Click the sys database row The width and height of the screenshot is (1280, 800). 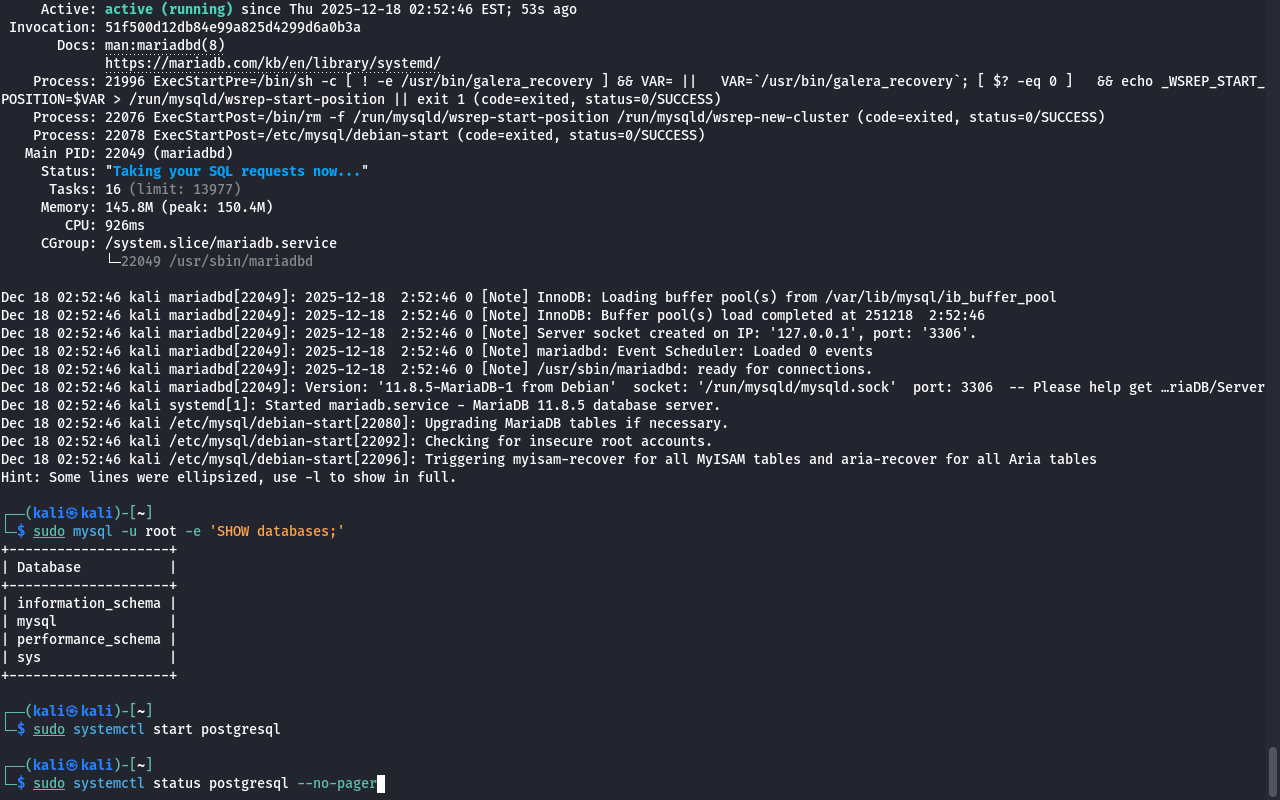(x=29, y=657)
